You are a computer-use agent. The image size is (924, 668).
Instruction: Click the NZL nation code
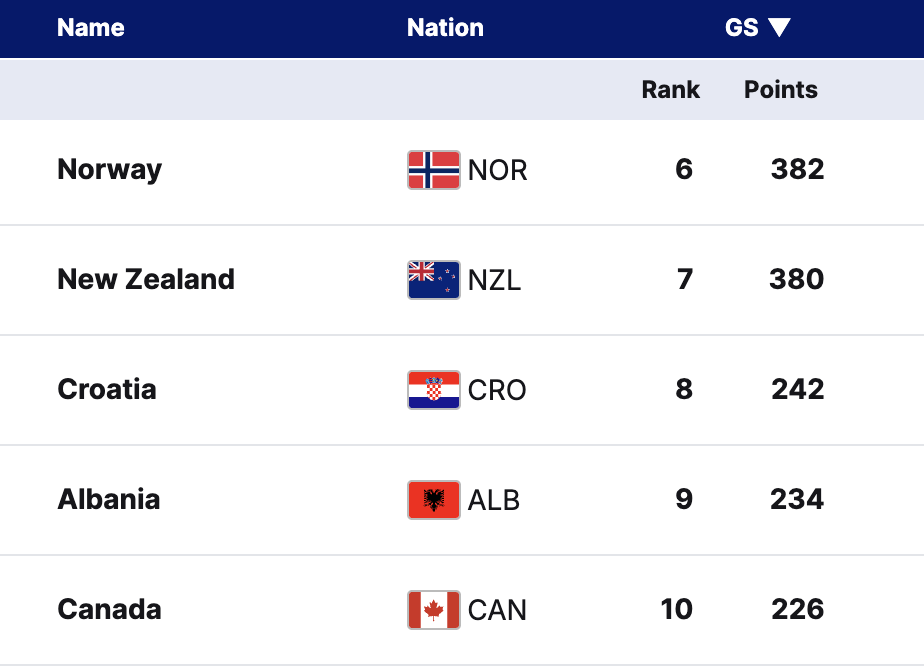tap(494, 281)
